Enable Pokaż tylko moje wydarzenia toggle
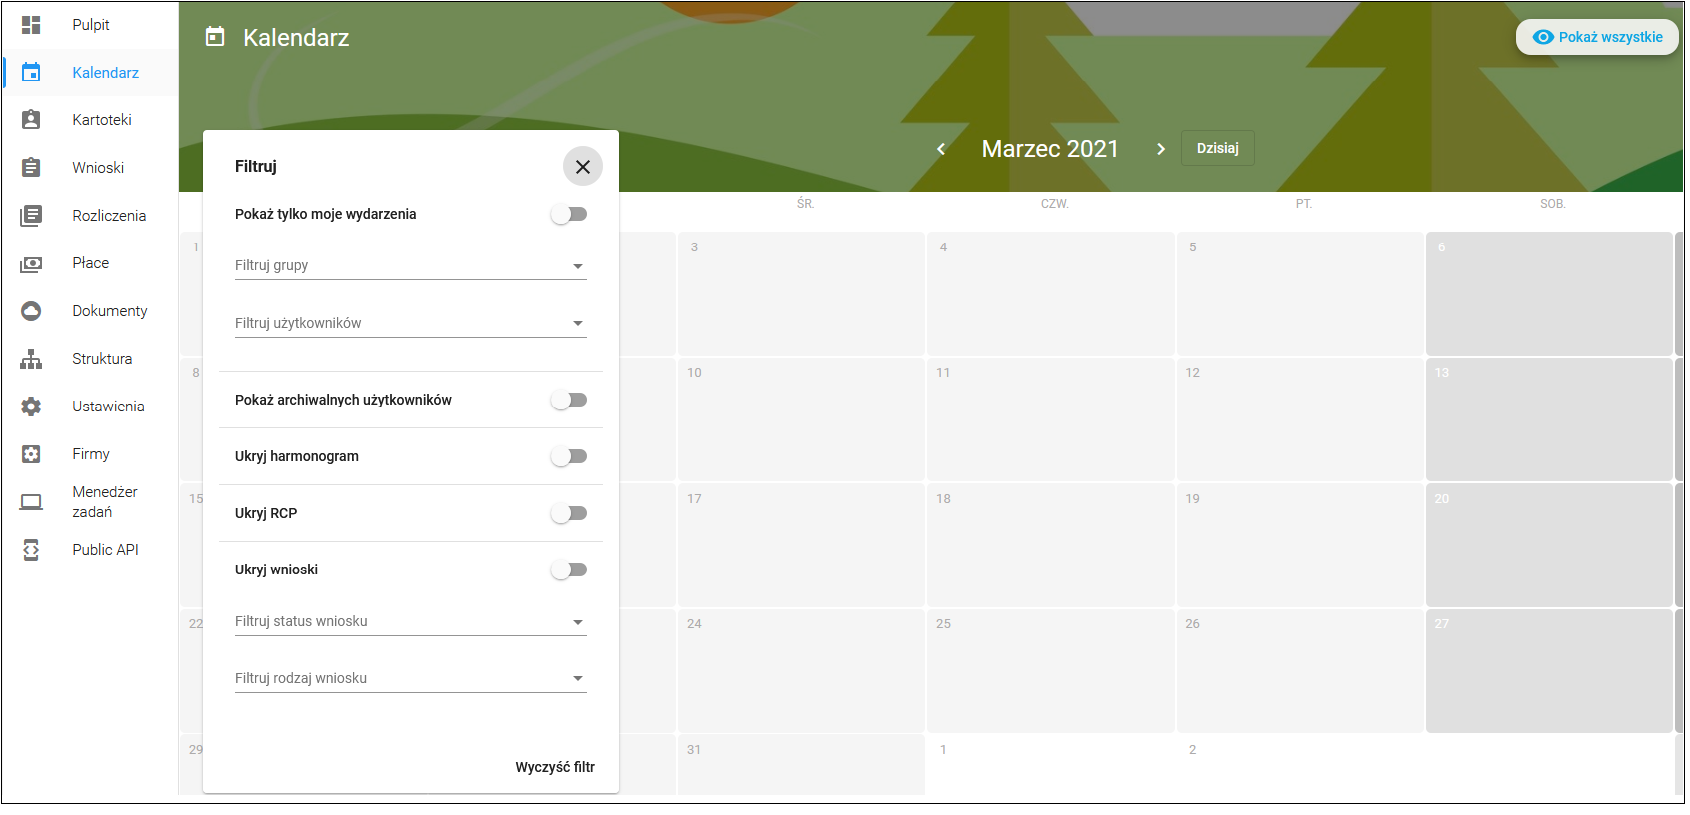This screenshot has height=815, width=1690. [x=569, y=215]
